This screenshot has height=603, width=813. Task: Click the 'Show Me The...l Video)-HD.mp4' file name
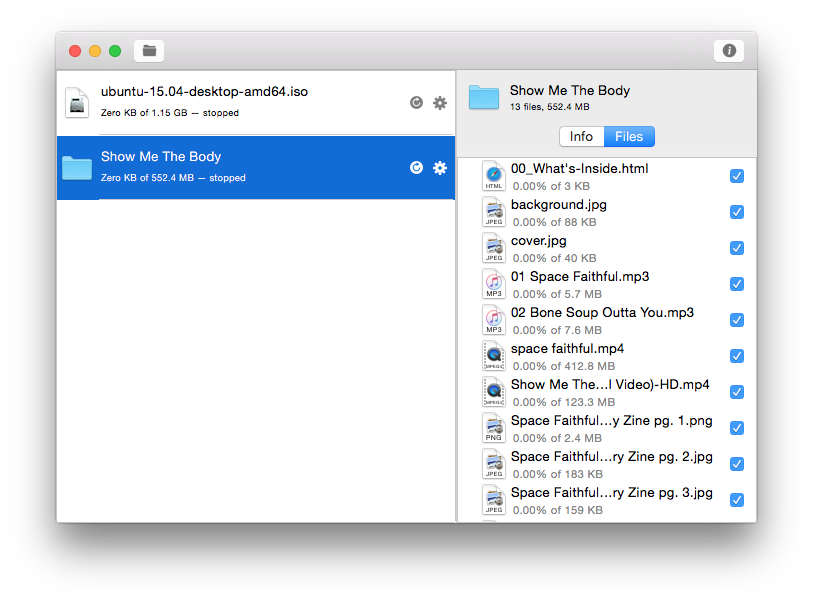point(610,385)
